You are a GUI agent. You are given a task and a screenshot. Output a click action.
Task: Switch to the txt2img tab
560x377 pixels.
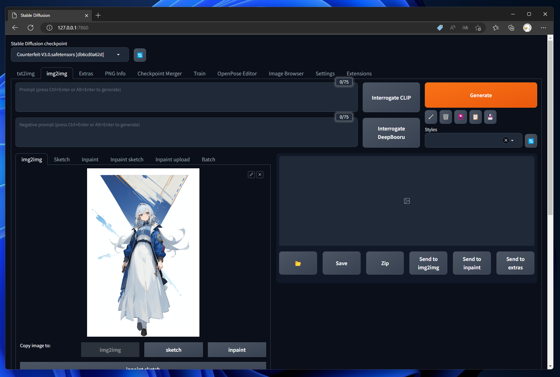click(26, 74)
